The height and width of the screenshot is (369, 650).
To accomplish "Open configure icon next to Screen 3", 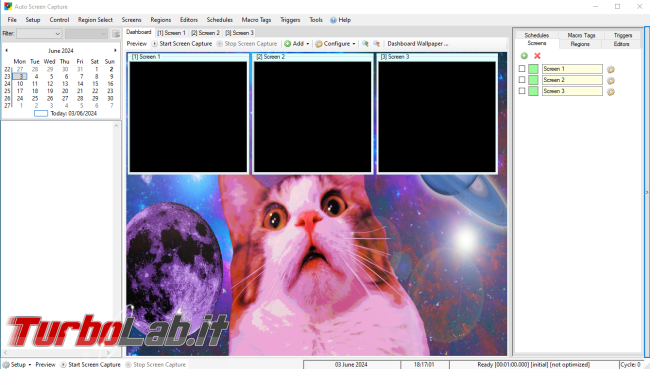I will (611, 92).
